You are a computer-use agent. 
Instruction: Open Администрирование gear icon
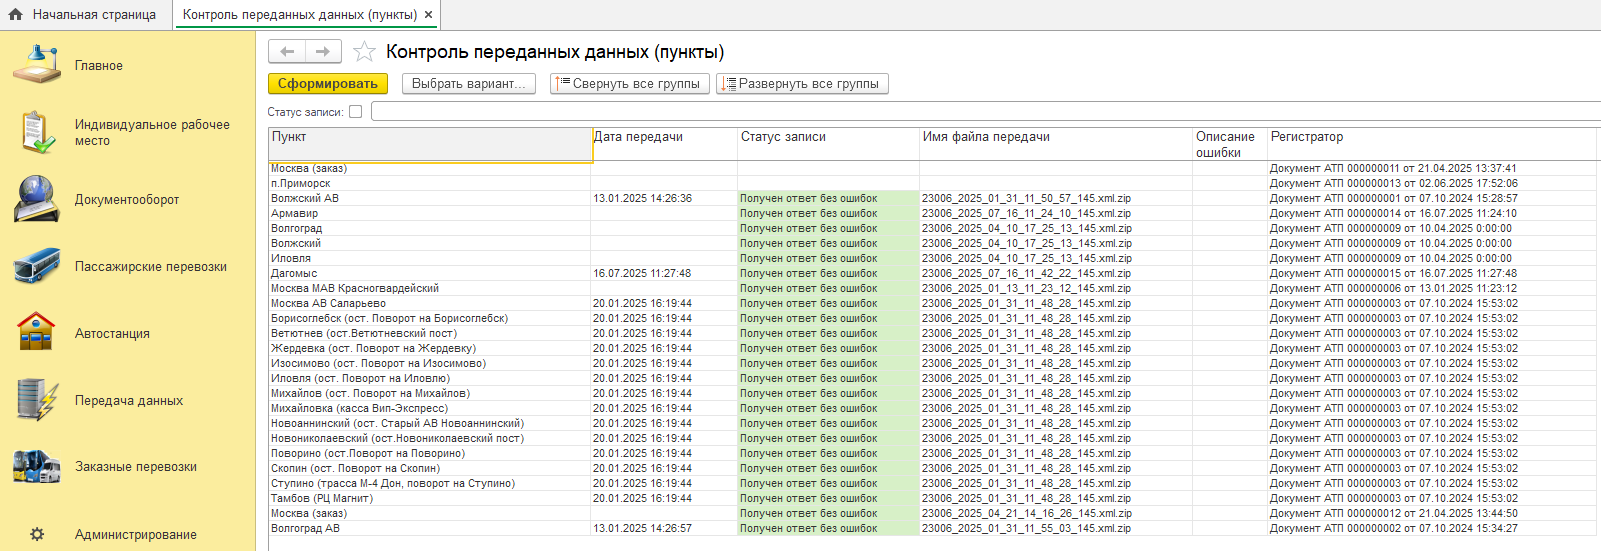coord(37,534)
